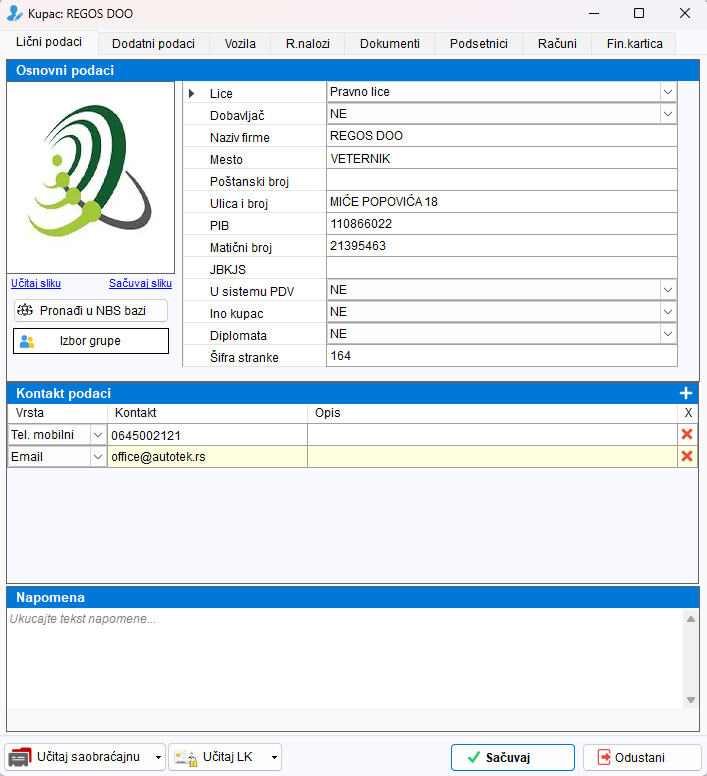Open the Fin.kartica tab
The height and width of the screenshot is (776, 707).
634,44
